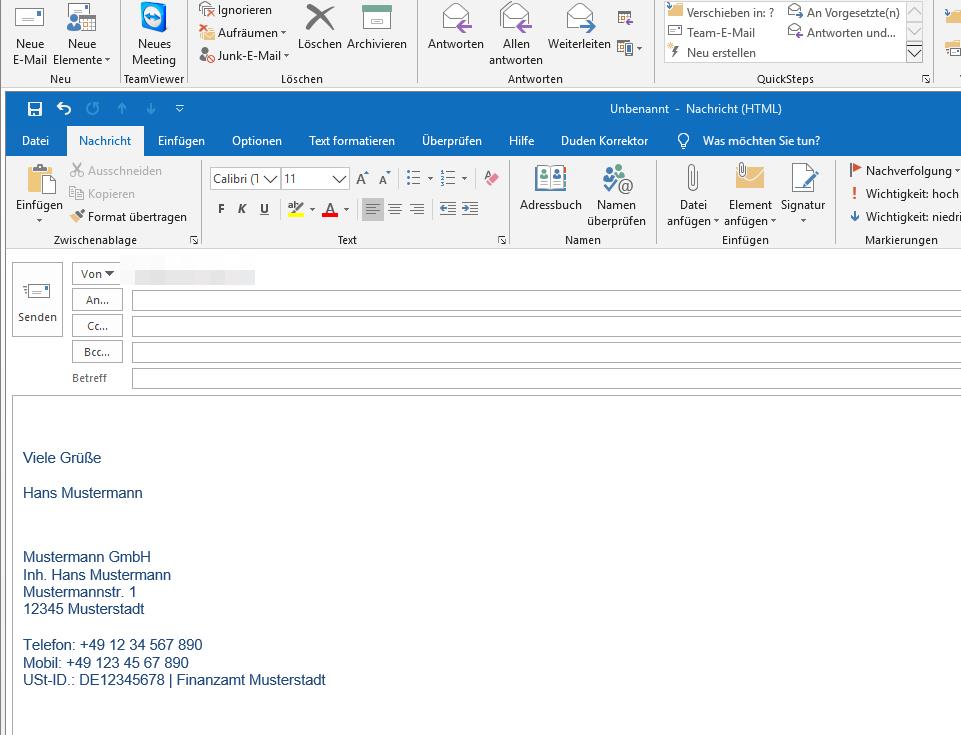Apply the yellow text highlight color
The image size is (961, 735).
tap(295, 209)
